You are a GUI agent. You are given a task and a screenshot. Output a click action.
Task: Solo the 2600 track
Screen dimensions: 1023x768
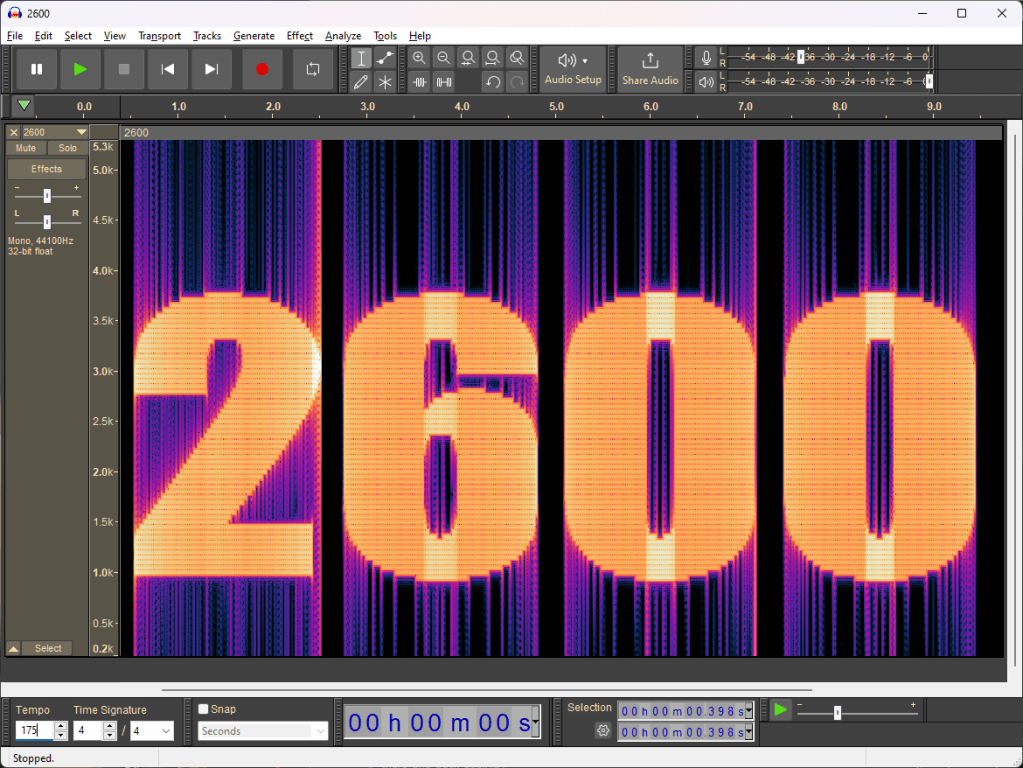click(x=67, y=148)
